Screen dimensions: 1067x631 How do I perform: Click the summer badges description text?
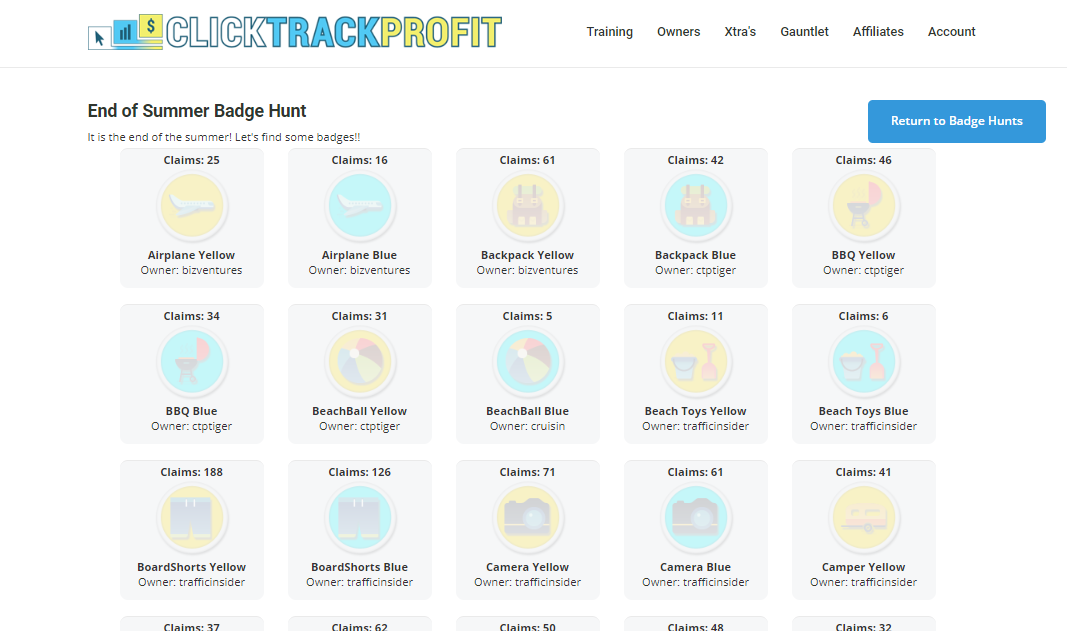[224, 137]
